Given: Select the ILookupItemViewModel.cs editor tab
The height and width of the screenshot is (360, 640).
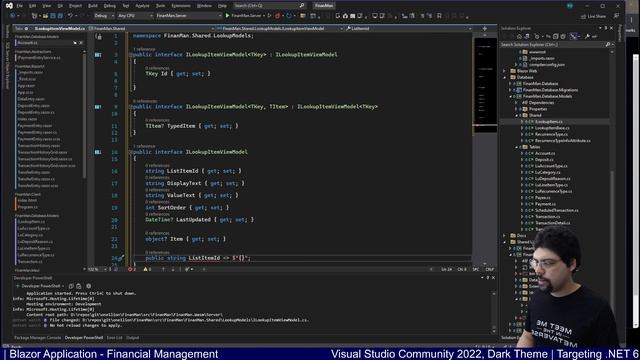Looking at the screenshot, I should (x=60, y=29).
